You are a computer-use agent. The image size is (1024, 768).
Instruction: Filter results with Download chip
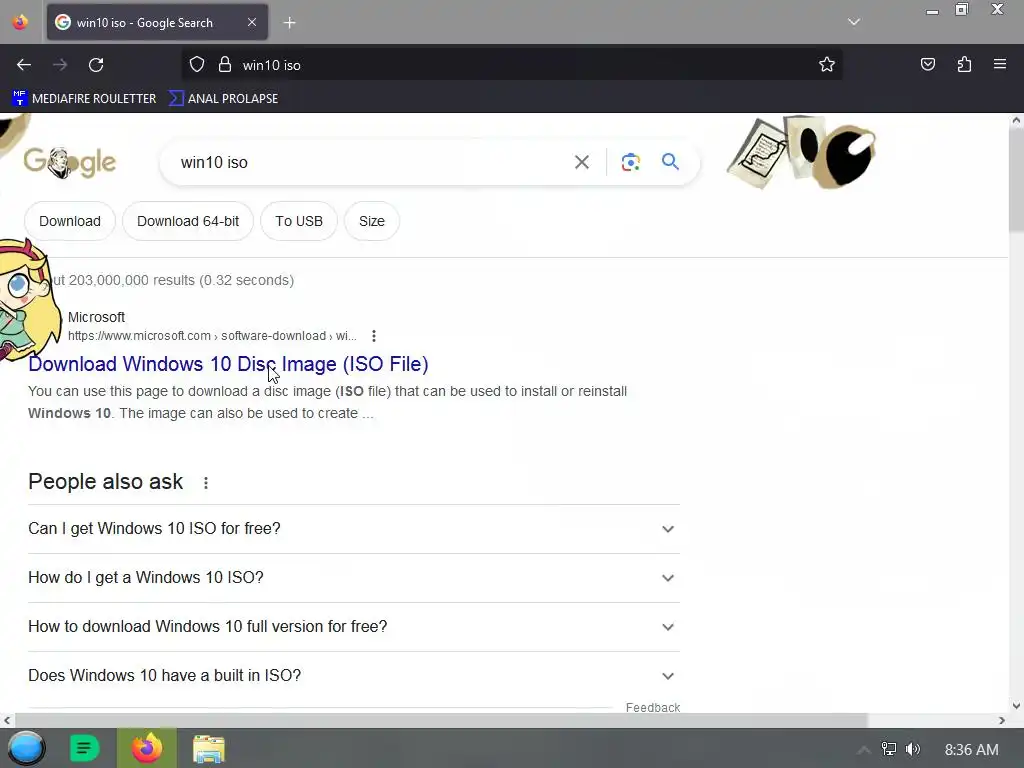click(70, 221)
